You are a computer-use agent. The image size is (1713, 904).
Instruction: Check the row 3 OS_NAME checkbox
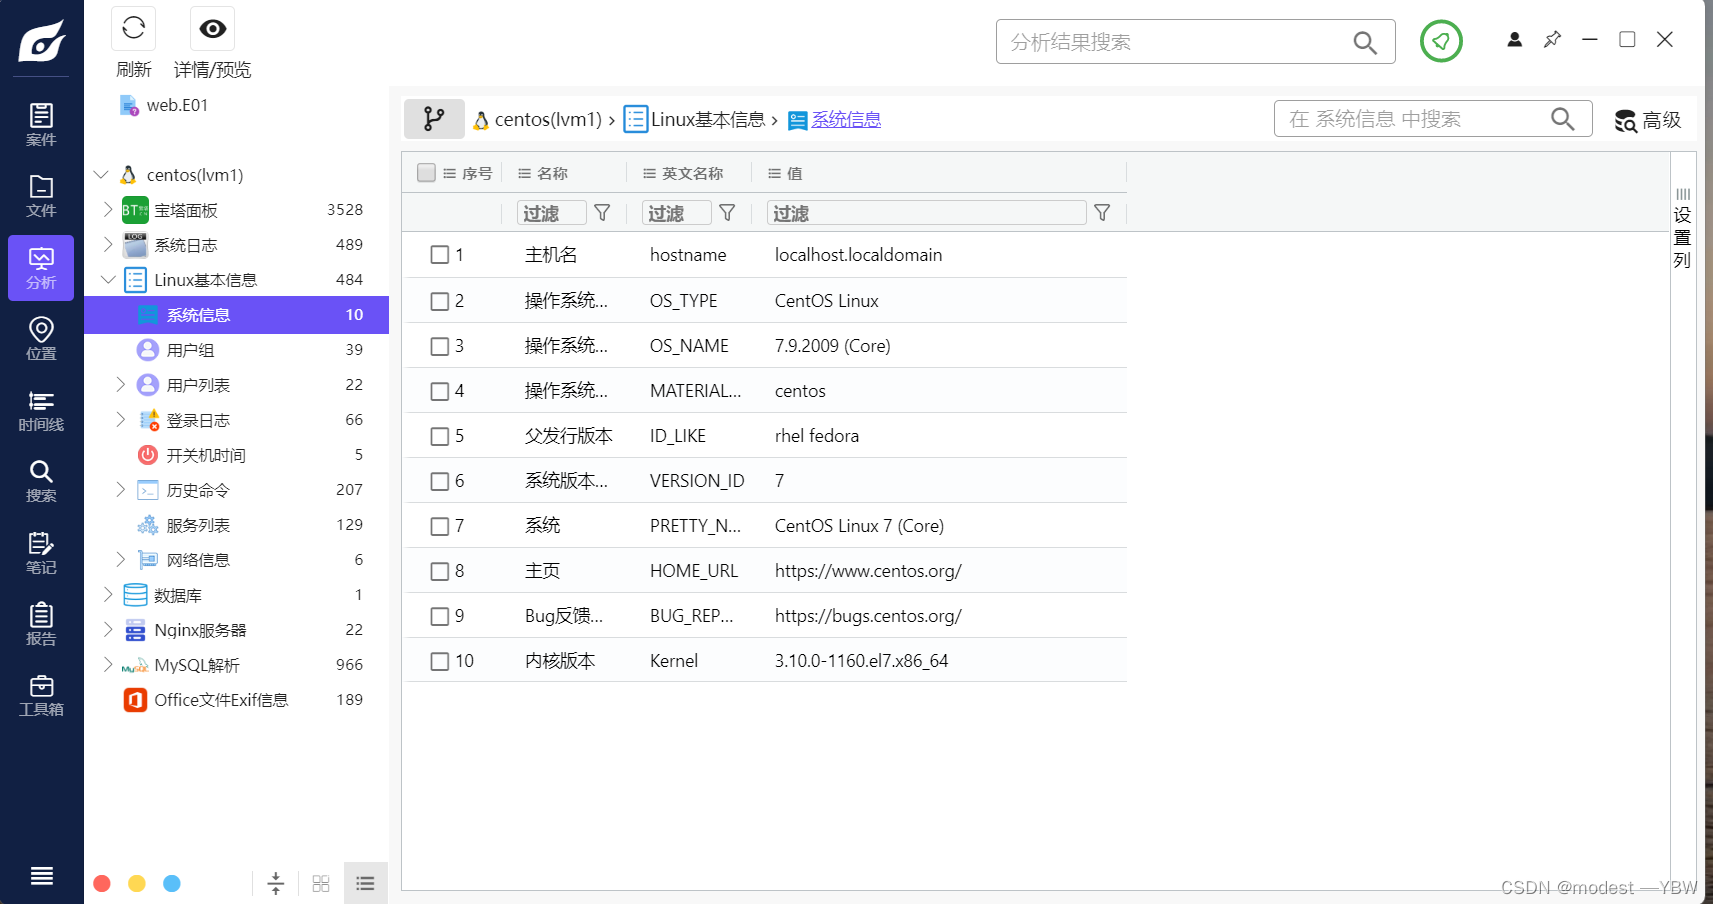pyautogui.click(x=440, y=346)
